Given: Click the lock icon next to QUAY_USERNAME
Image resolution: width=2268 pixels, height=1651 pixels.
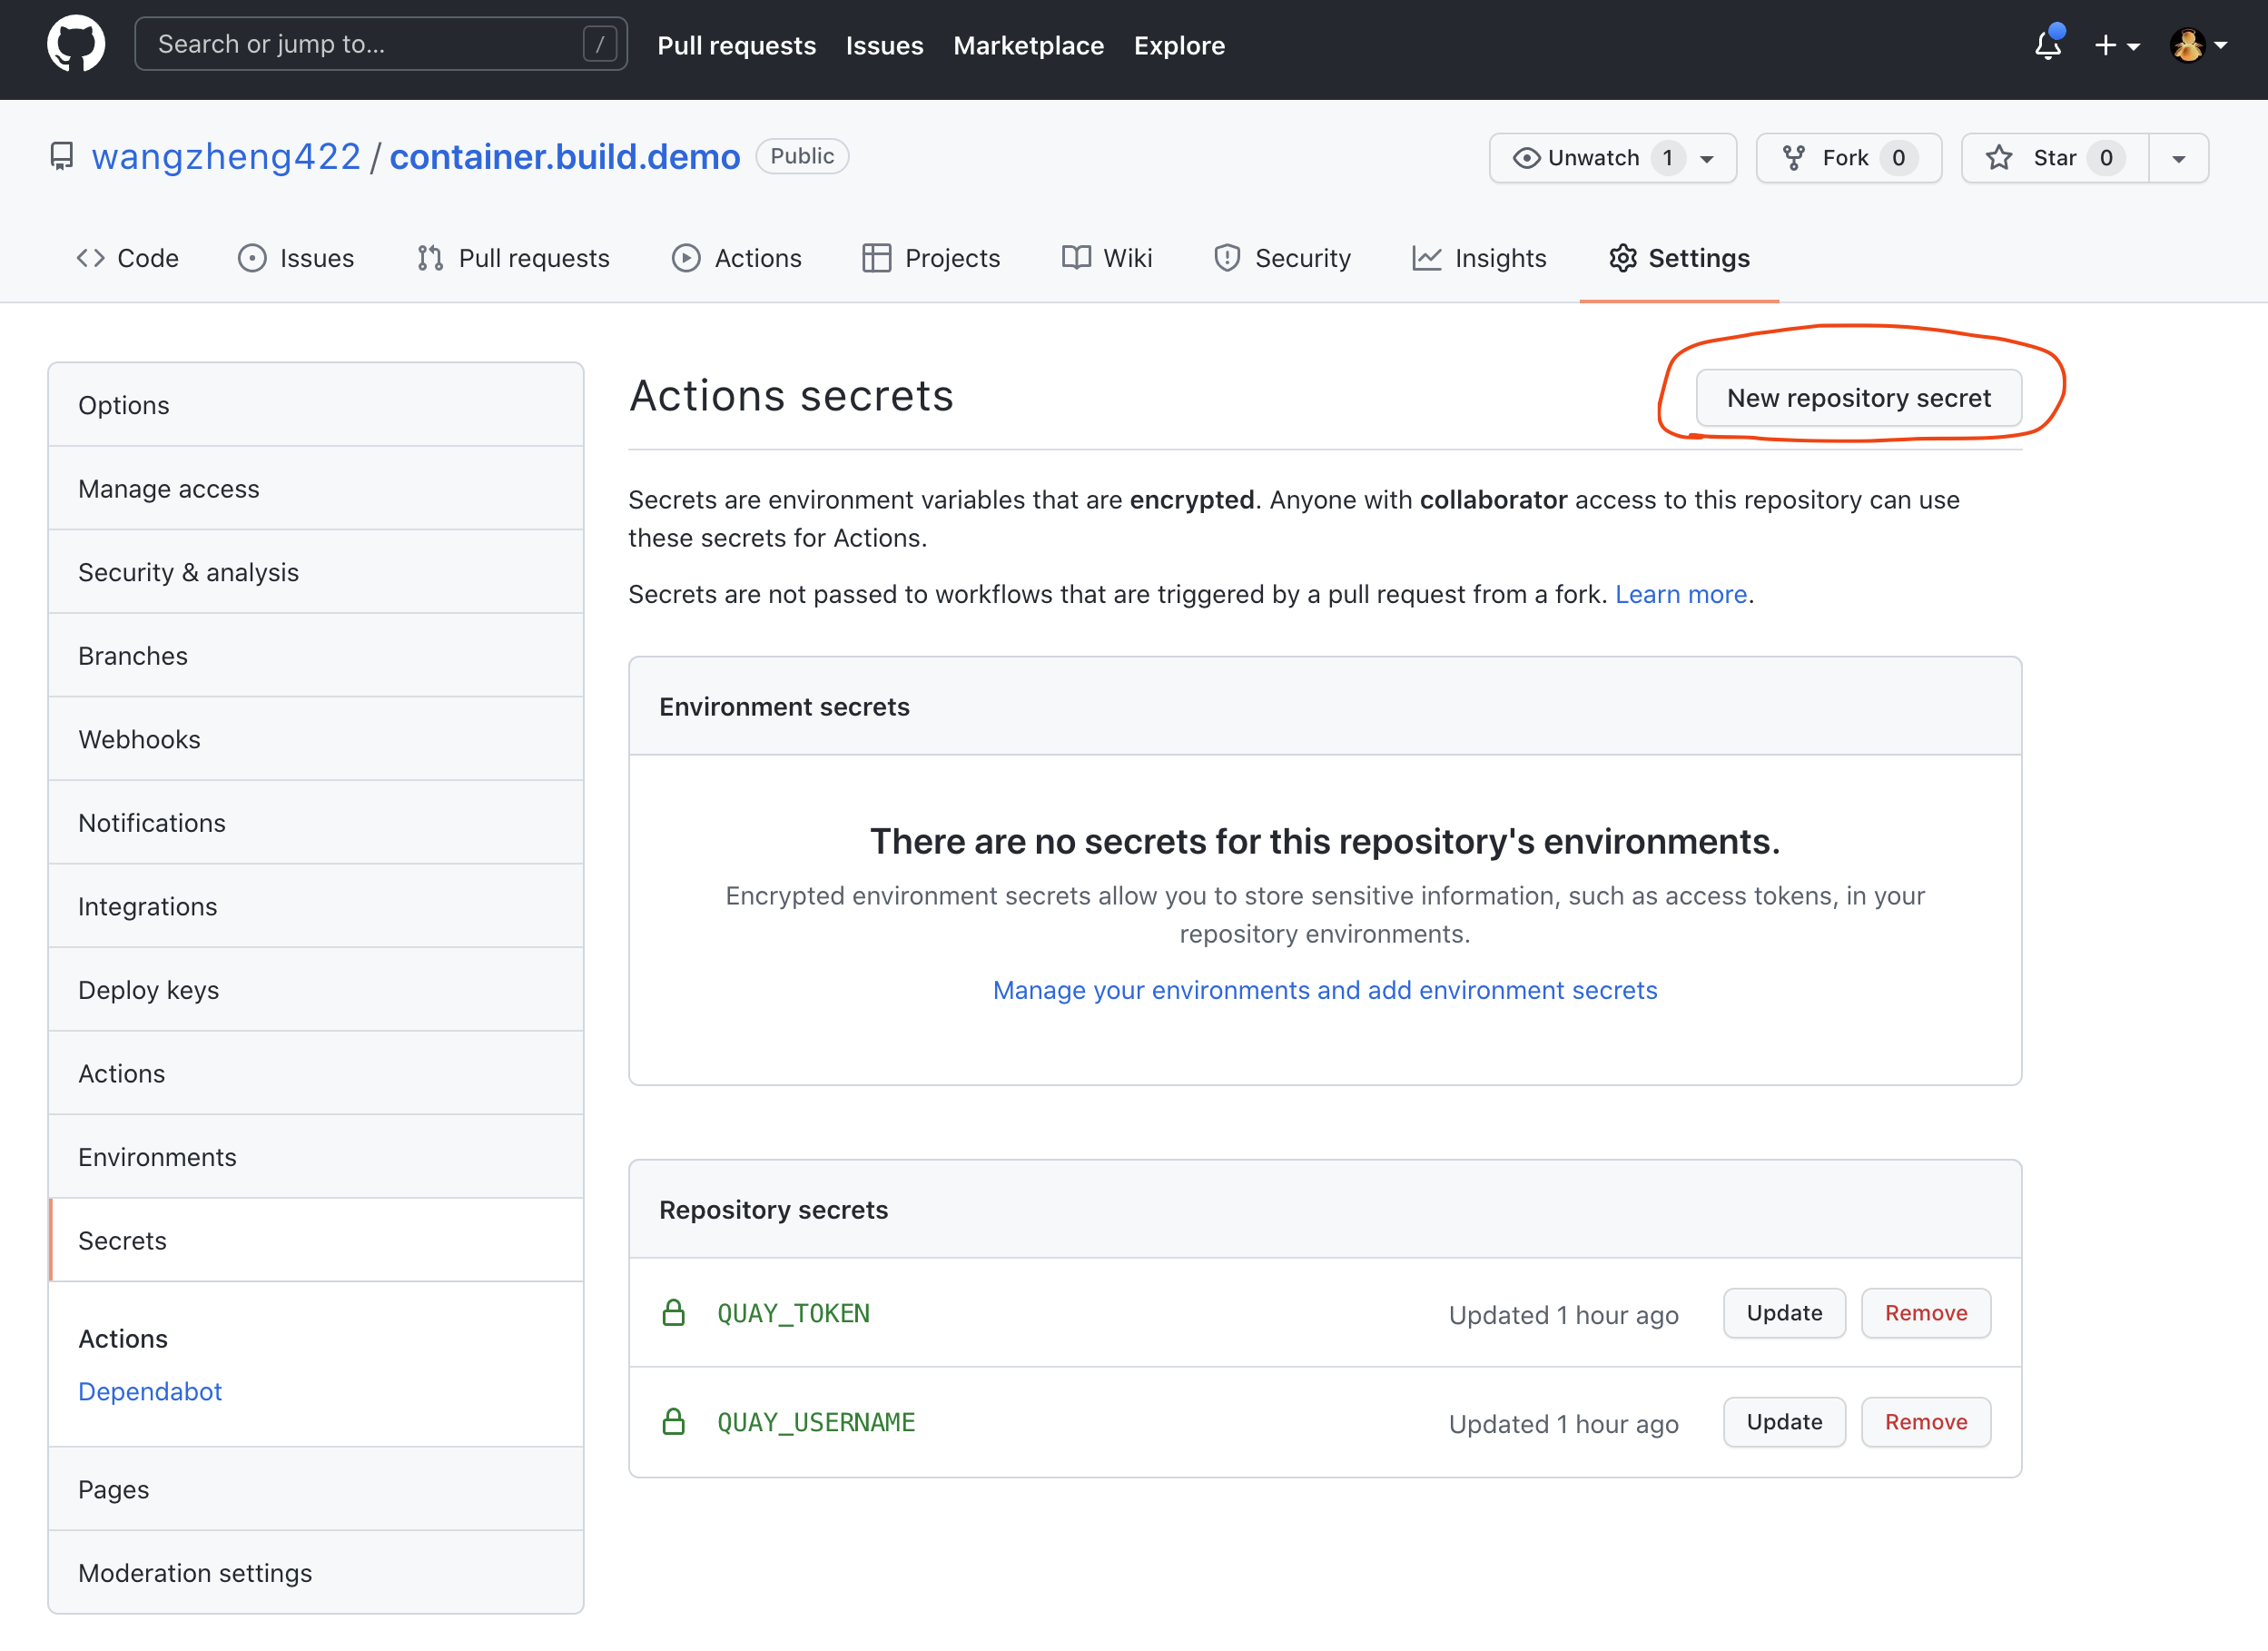Looking at the screenshot, I should coord(674,1422).
